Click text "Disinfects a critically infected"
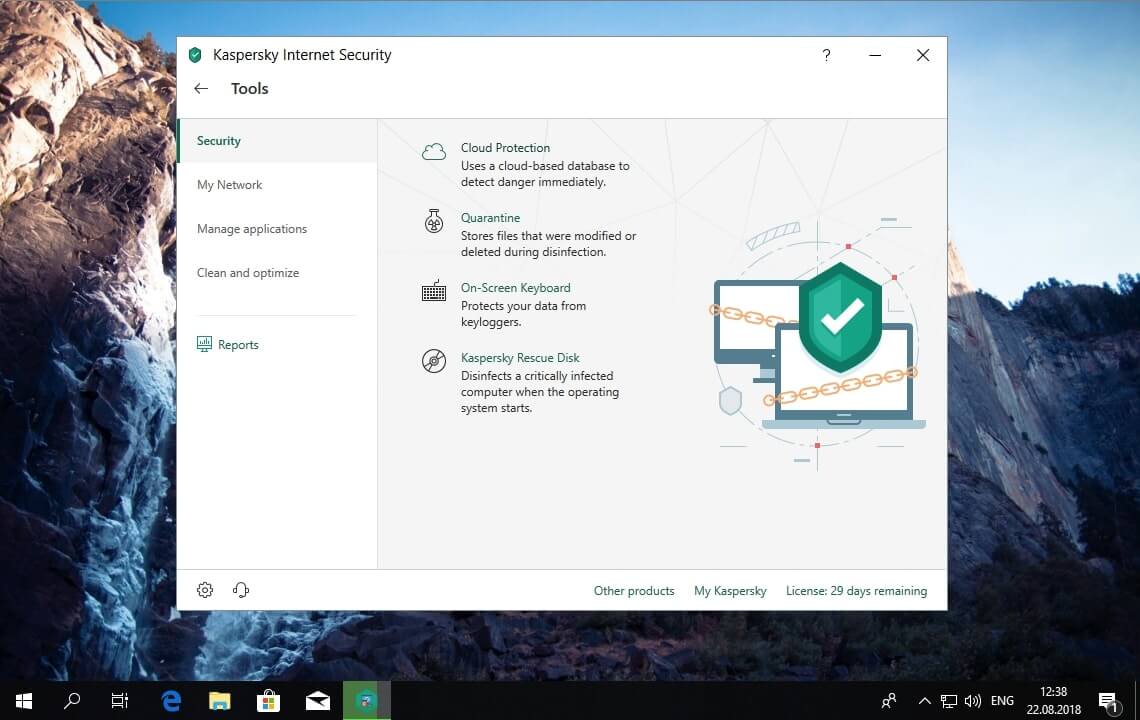1140x720 pixels. (x=537, y=376)
